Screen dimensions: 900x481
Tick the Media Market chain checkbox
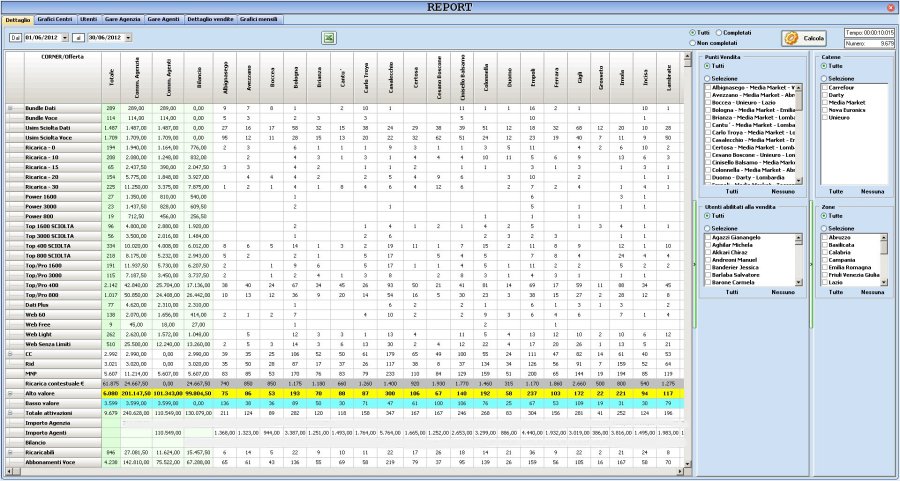[824, 101]
